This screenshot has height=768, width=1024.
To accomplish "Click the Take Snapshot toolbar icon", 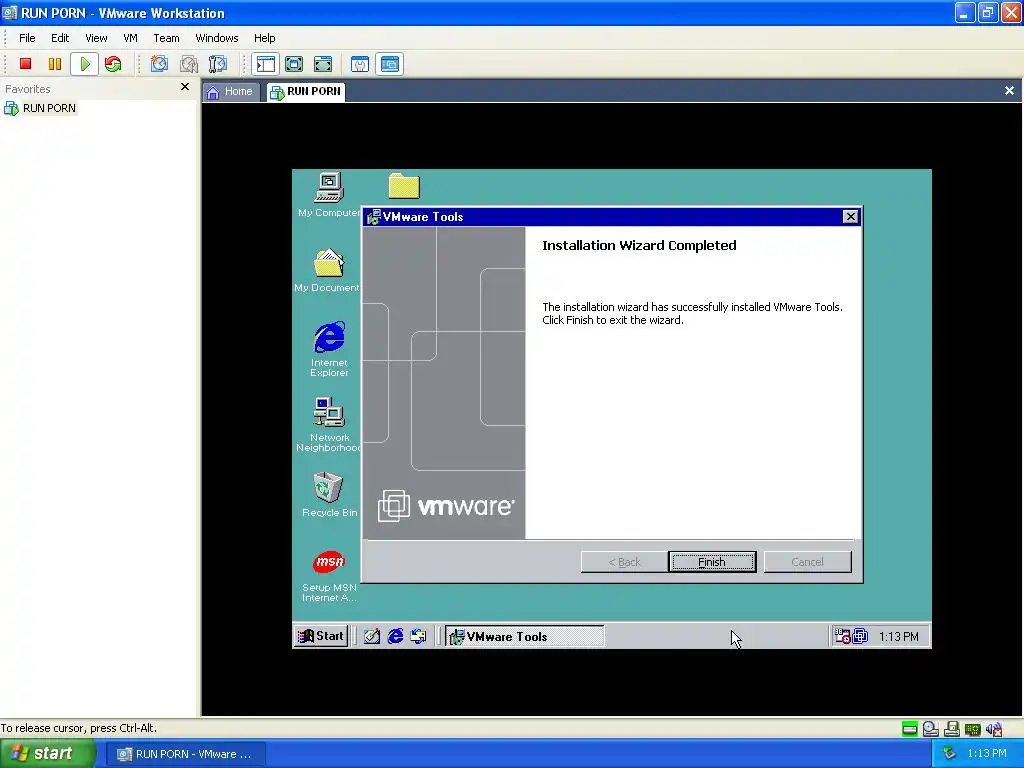I will click(x=159, y=64).
